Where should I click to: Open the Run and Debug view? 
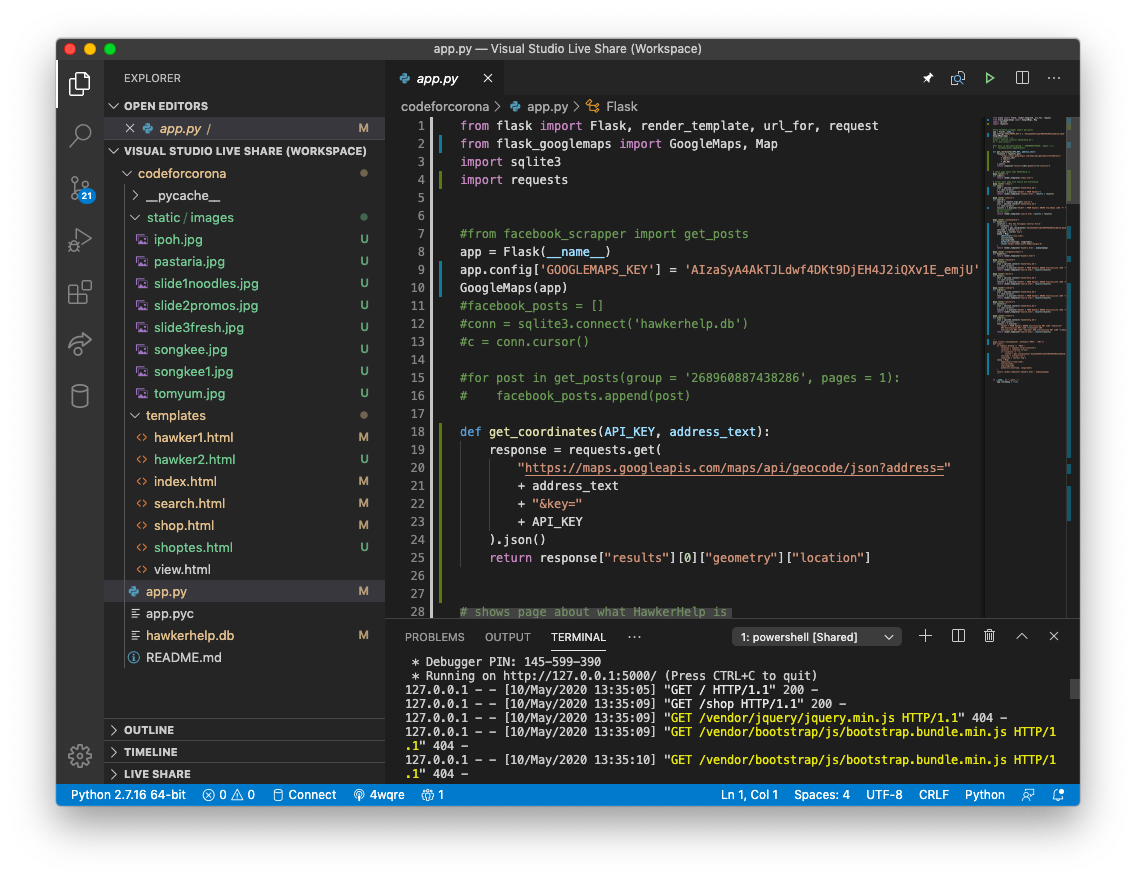(80, 240)
